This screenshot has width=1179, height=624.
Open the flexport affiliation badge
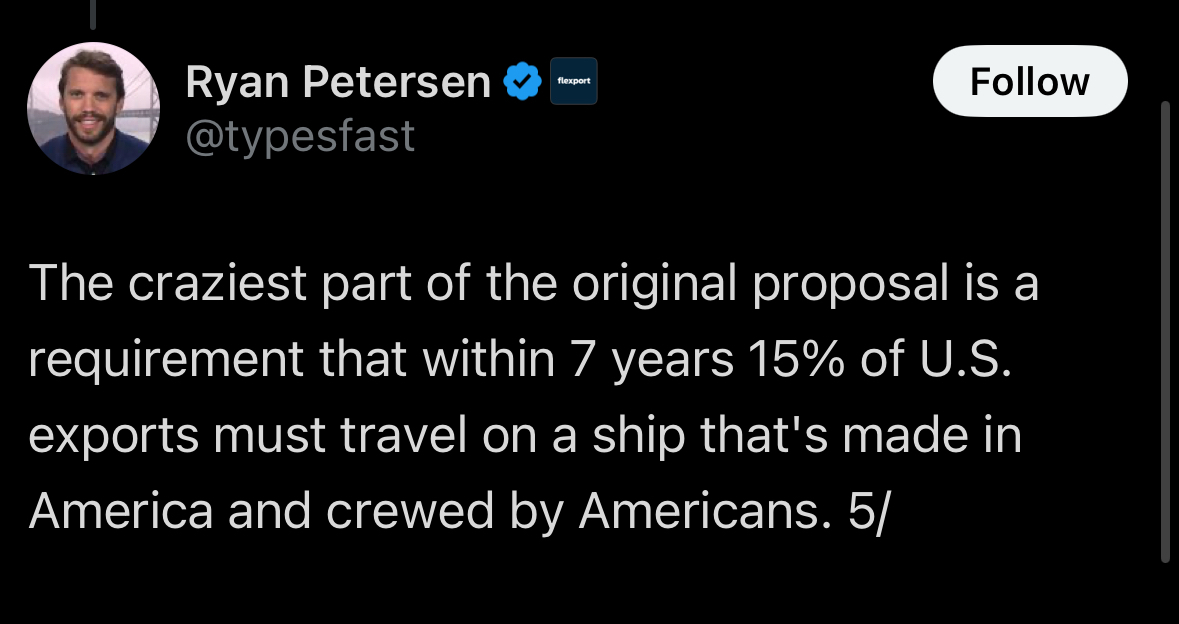pyautogui.click(x=574, y=81)
